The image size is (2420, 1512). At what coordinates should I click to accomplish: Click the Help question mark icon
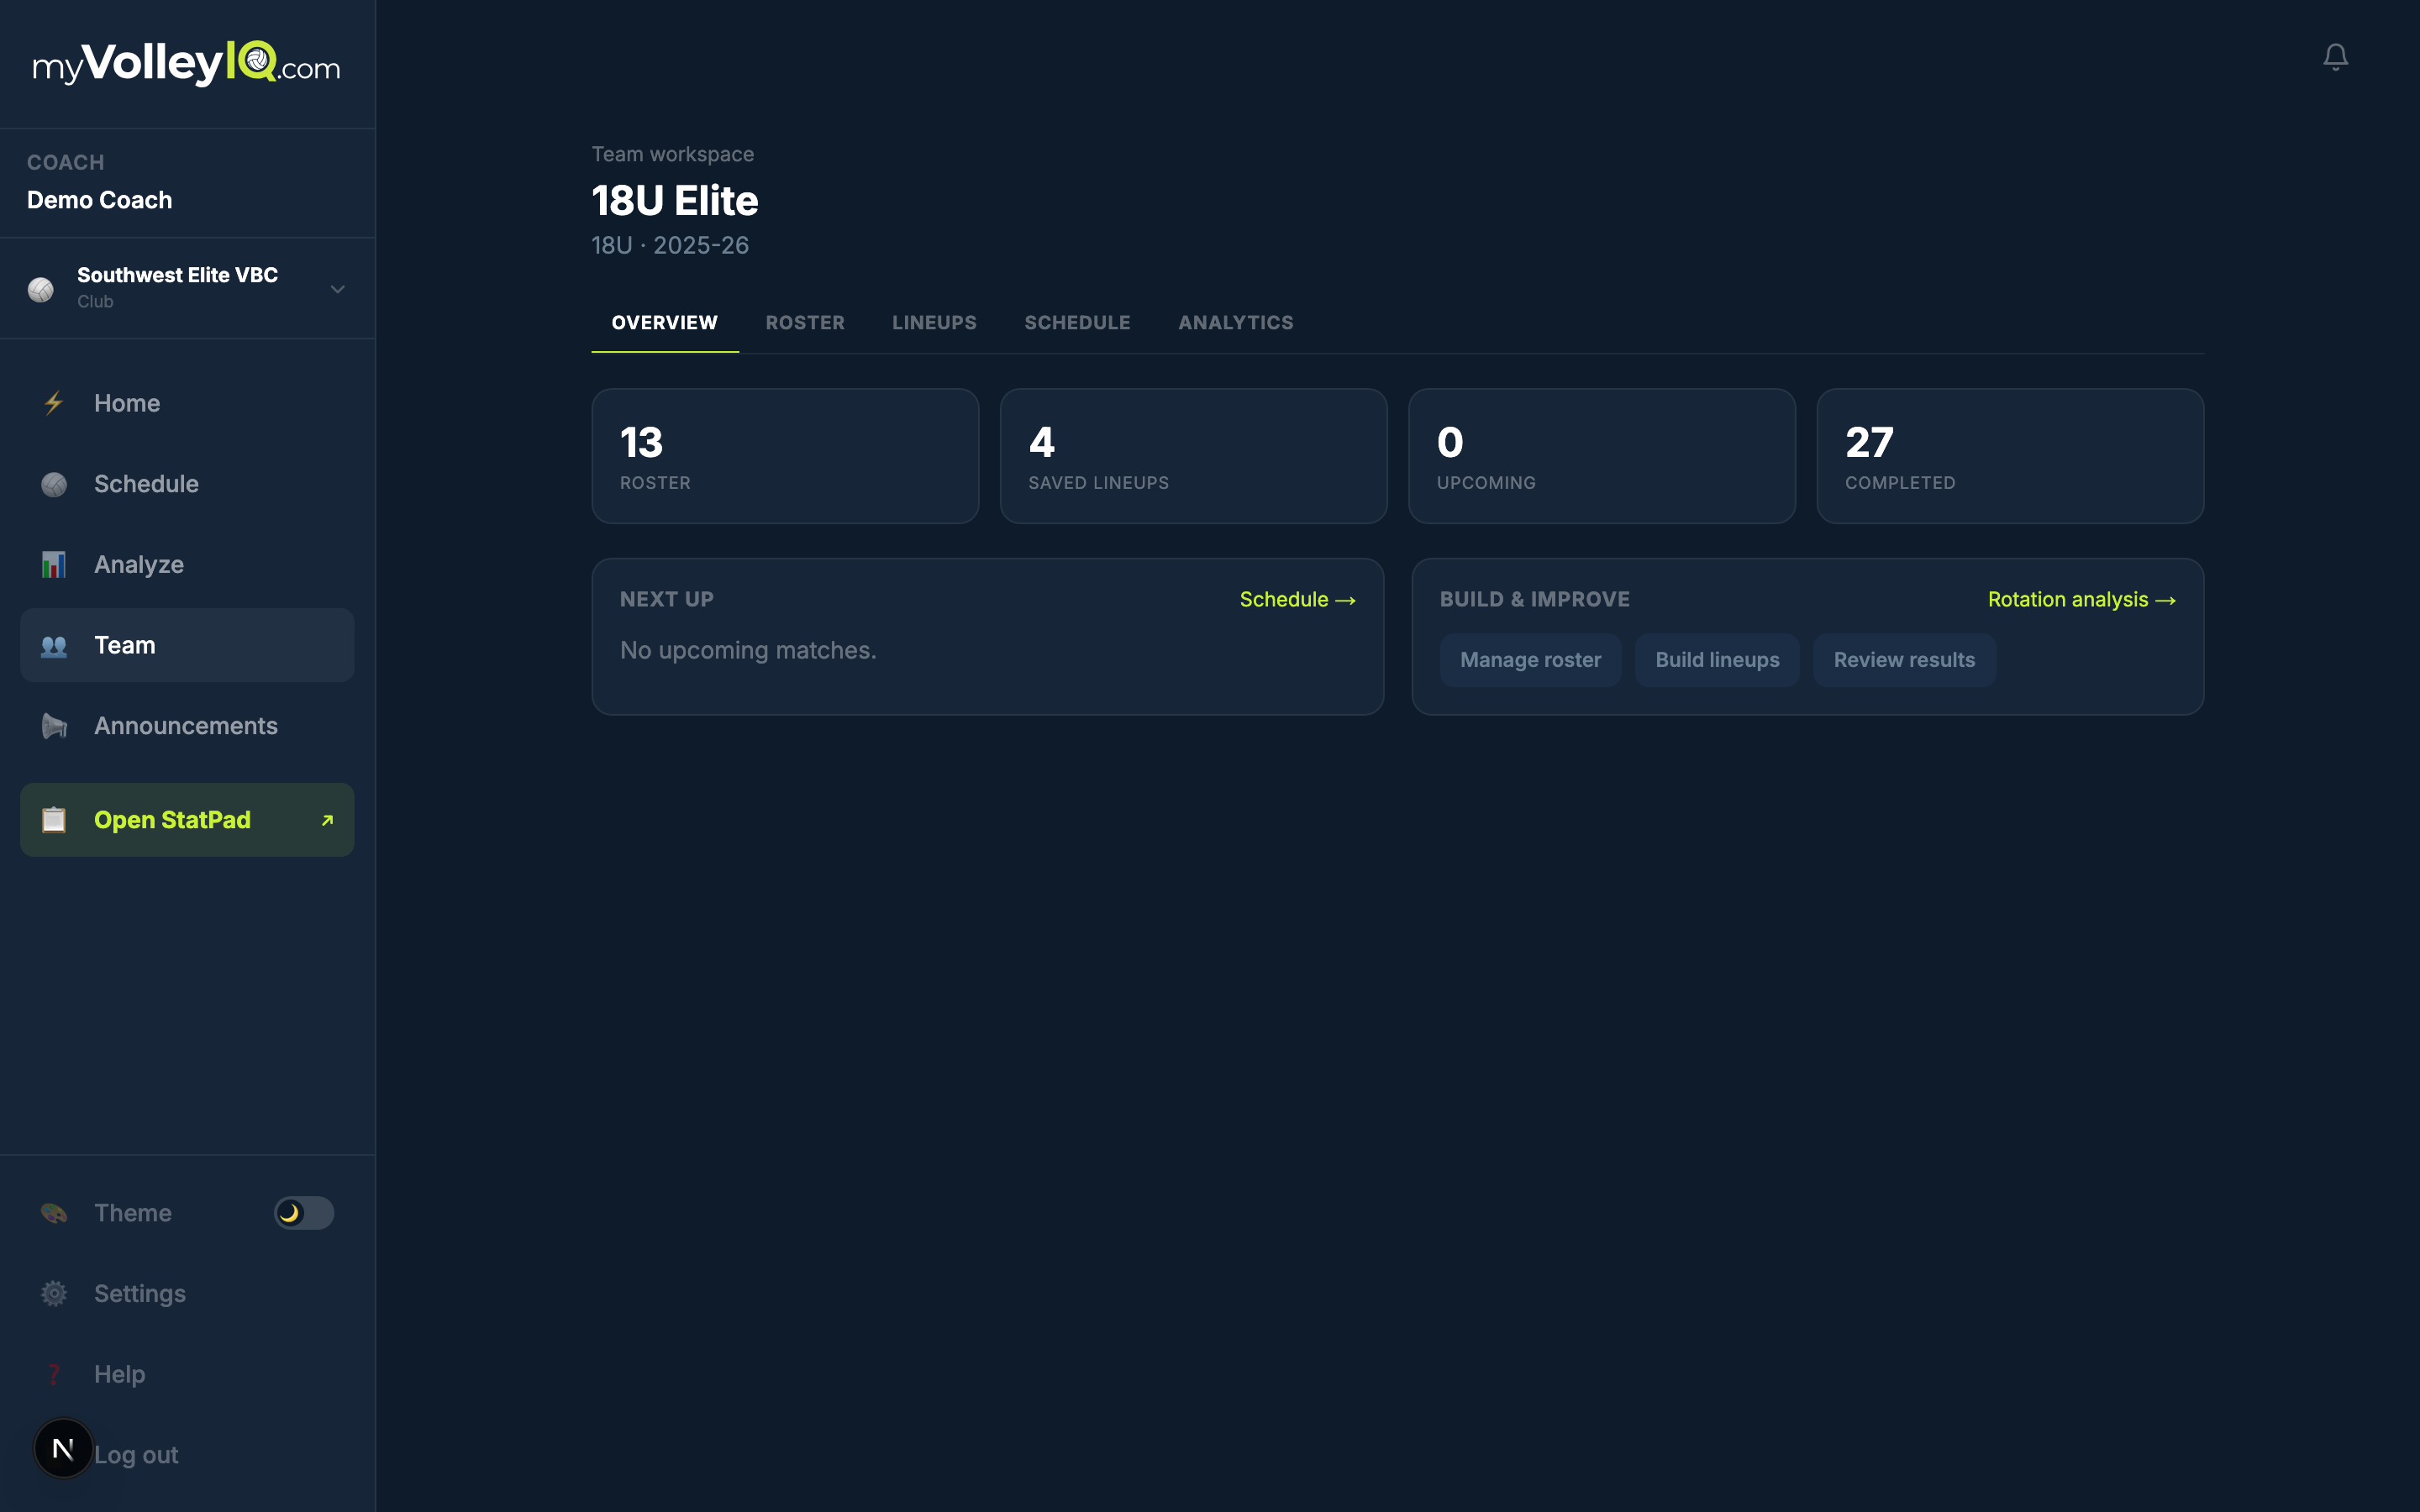coord(54,1374)
